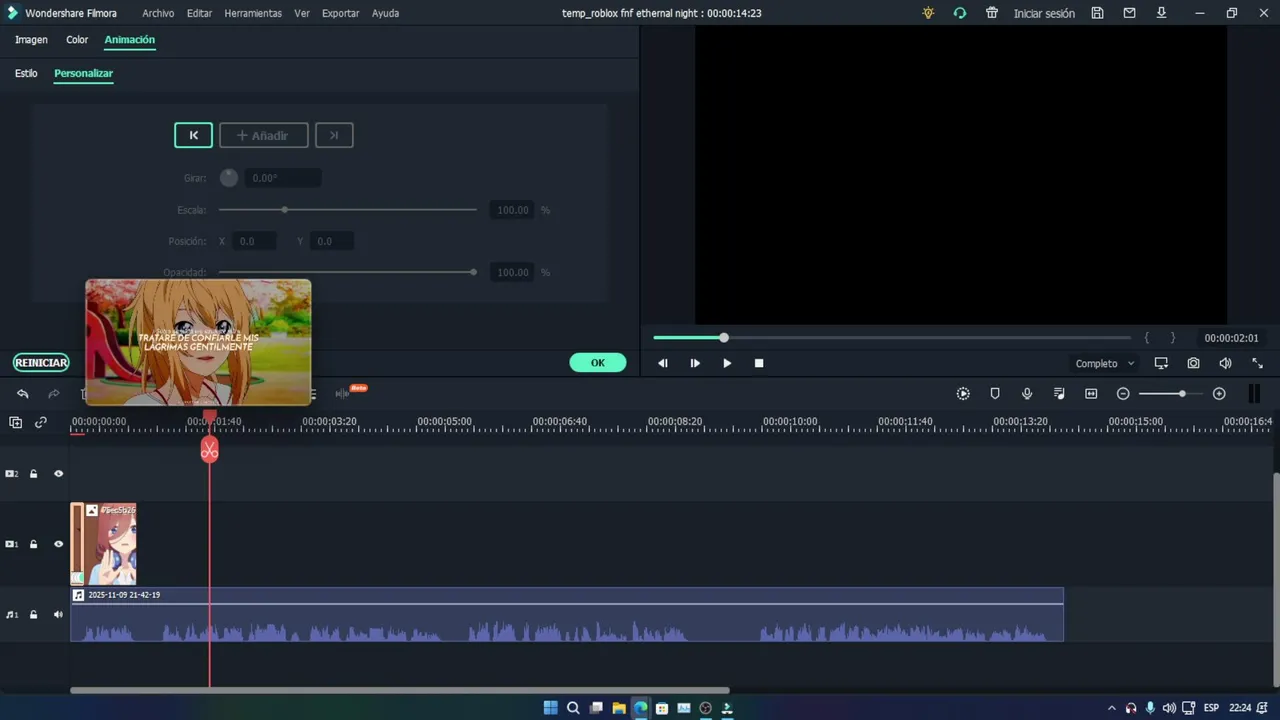Image resolution: width=1280 pixels, height=720 pixels.
Task: Click the preview progress slider knob
Action: (724, 338)
